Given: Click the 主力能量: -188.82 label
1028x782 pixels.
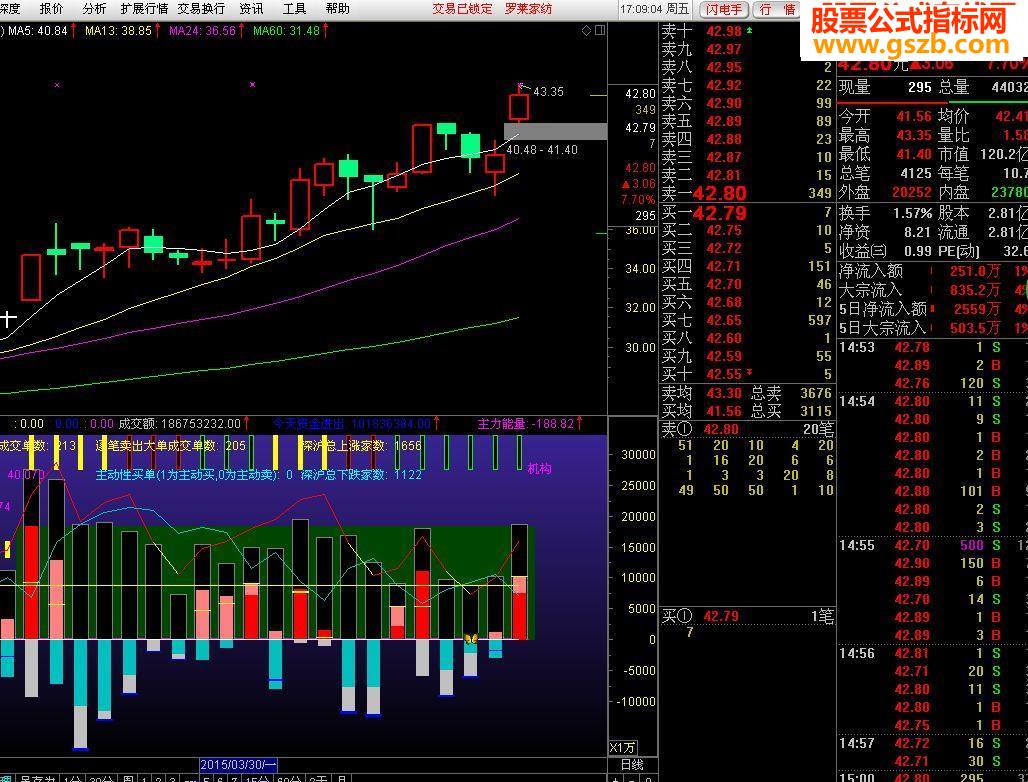Looking at the screenshot, I should click(526, 424).
